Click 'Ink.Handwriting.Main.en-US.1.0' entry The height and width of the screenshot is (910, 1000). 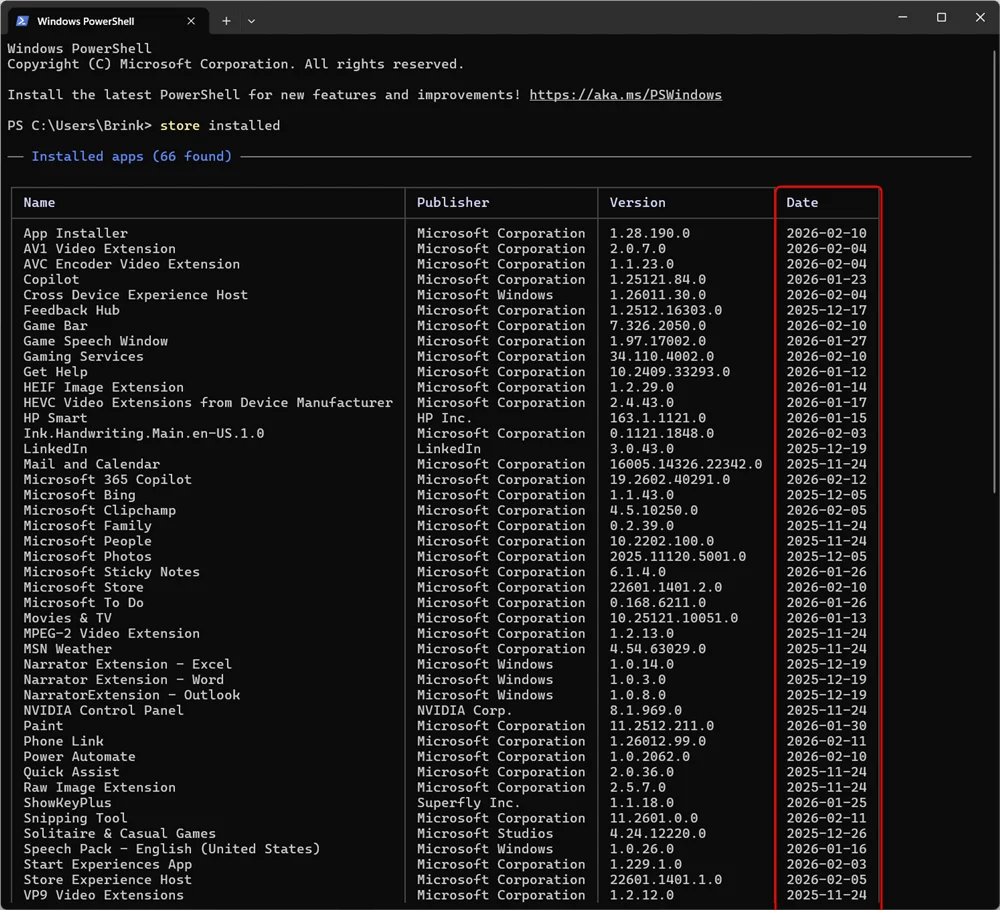(x=144, y=433)
